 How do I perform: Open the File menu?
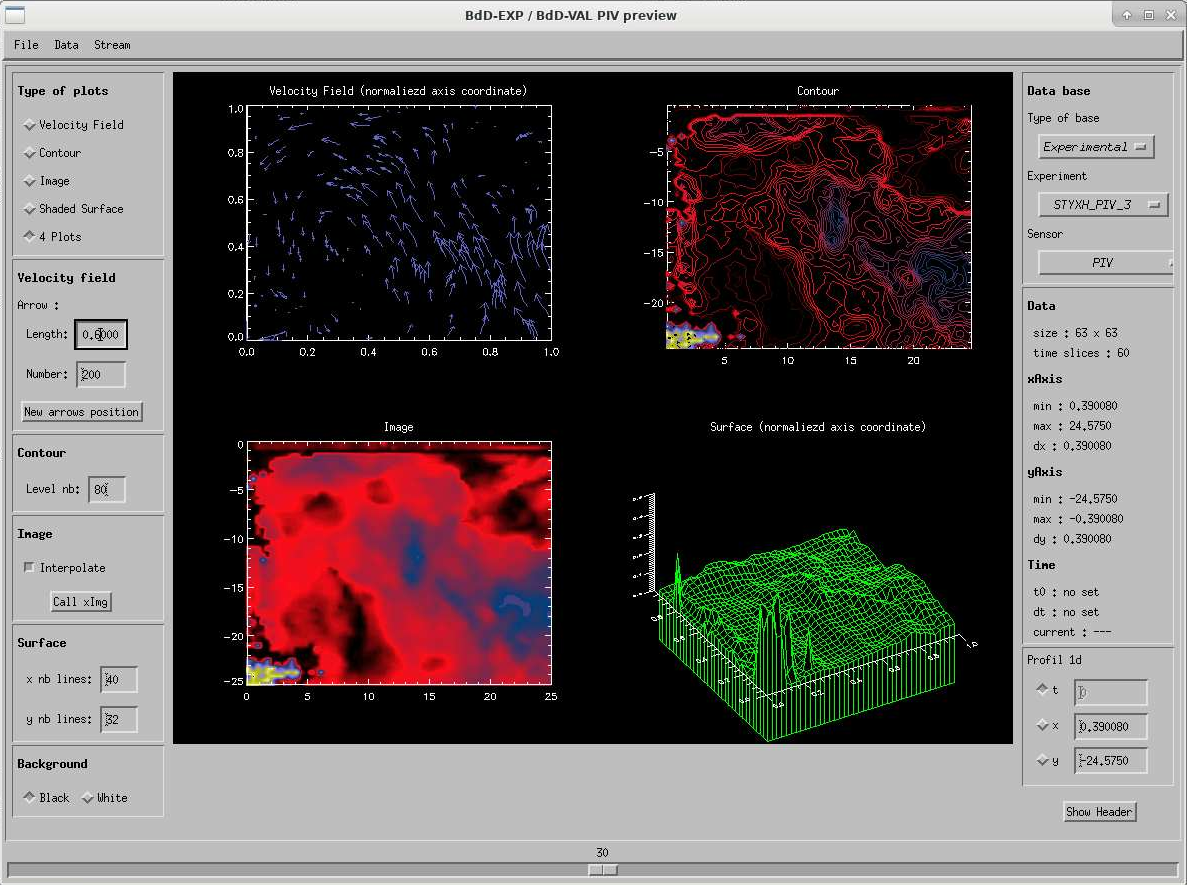click(26, 45)
